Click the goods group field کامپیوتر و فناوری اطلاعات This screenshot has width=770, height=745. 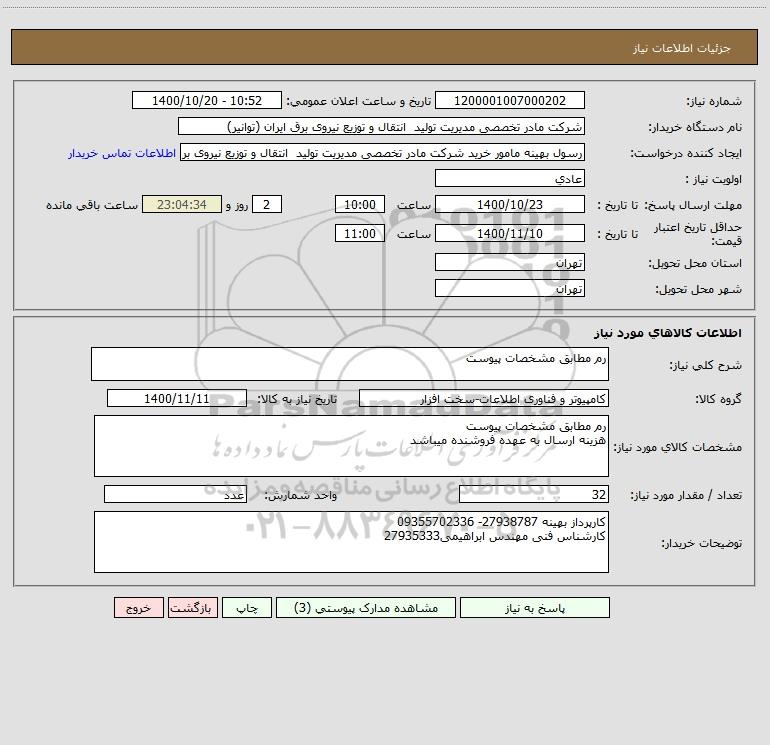pyautogui.click(x=484, y=398)
